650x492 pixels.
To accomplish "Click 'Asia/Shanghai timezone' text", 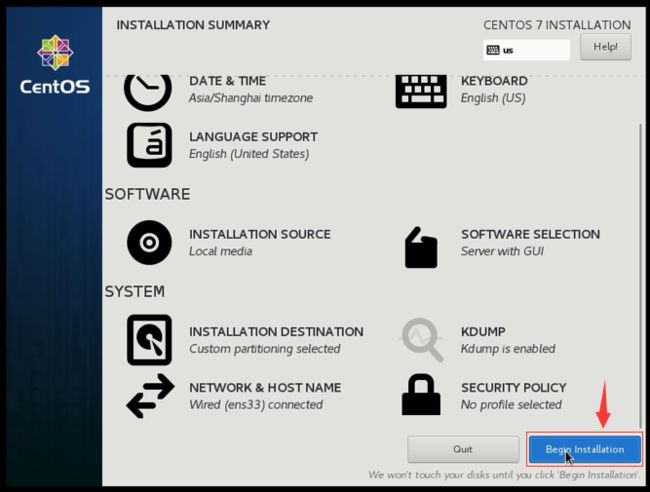I will coord(251,98).
